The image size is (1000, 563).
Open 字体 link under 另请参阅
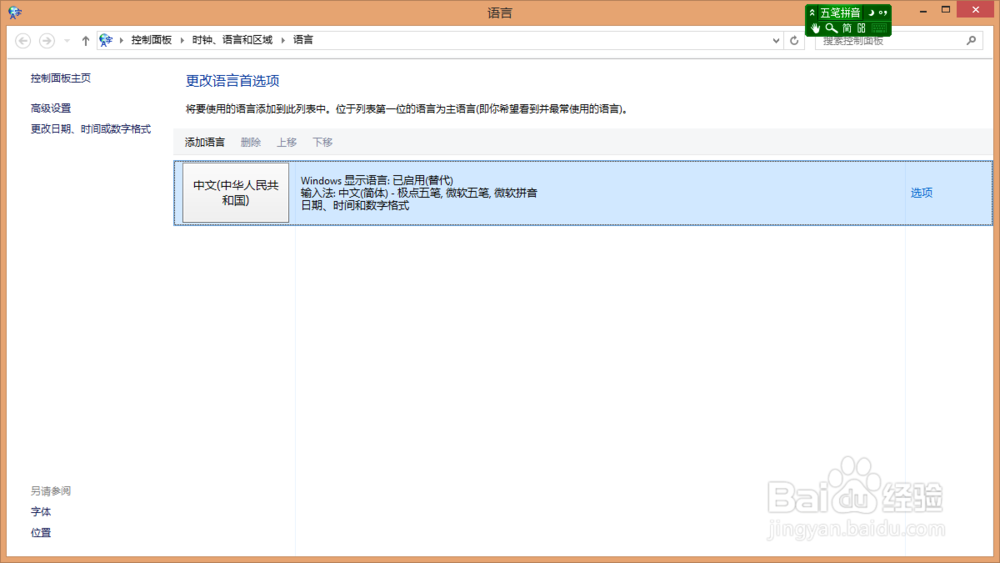click(x=41, y=511)
